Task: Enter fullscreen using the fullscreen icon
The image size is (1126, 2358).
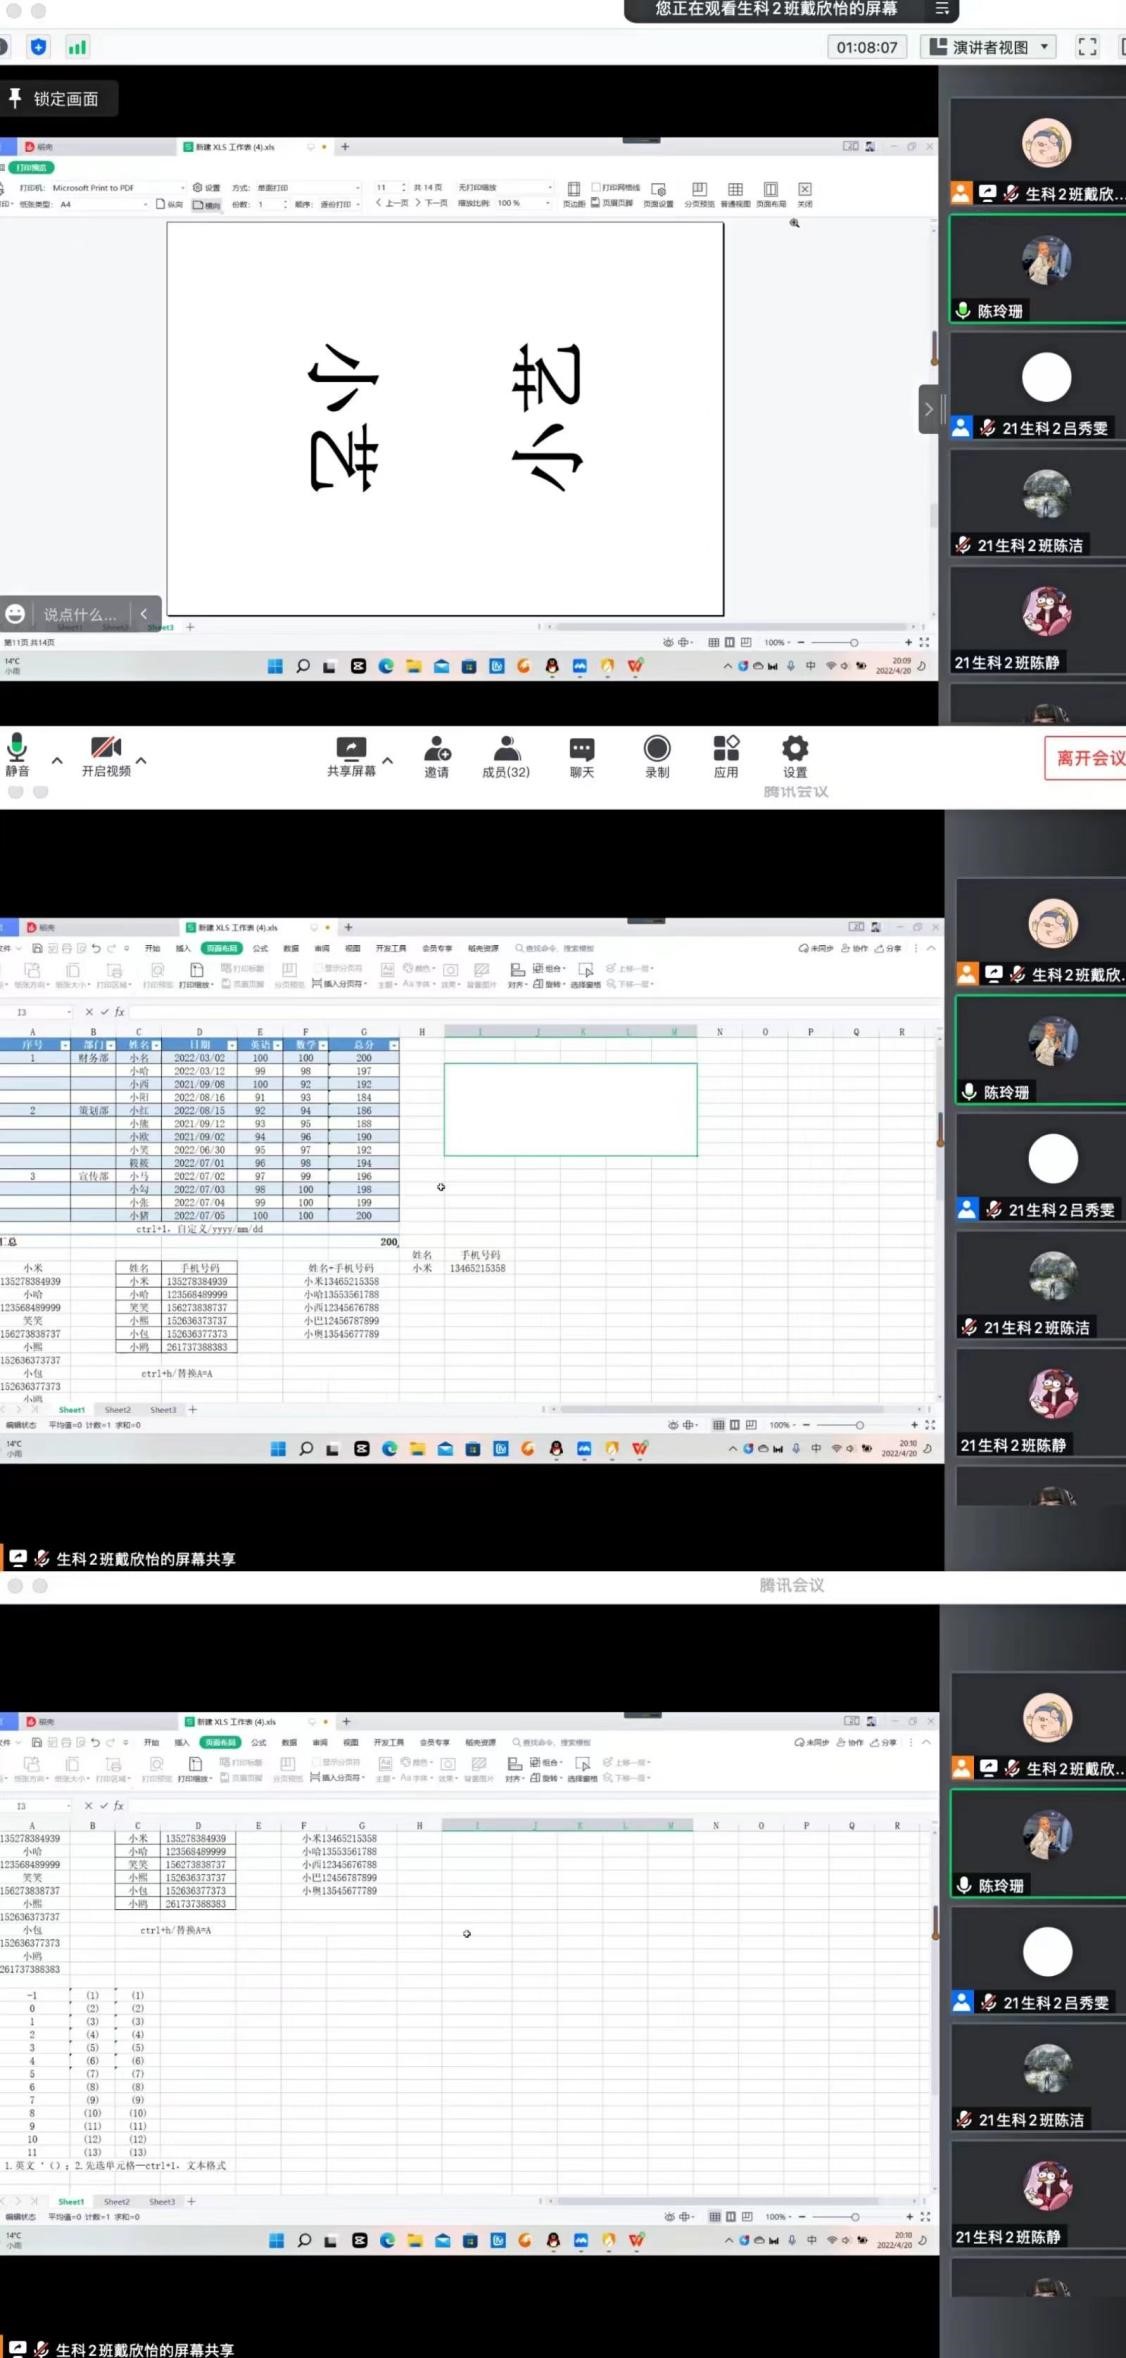Action: (x=1087, y=47)
